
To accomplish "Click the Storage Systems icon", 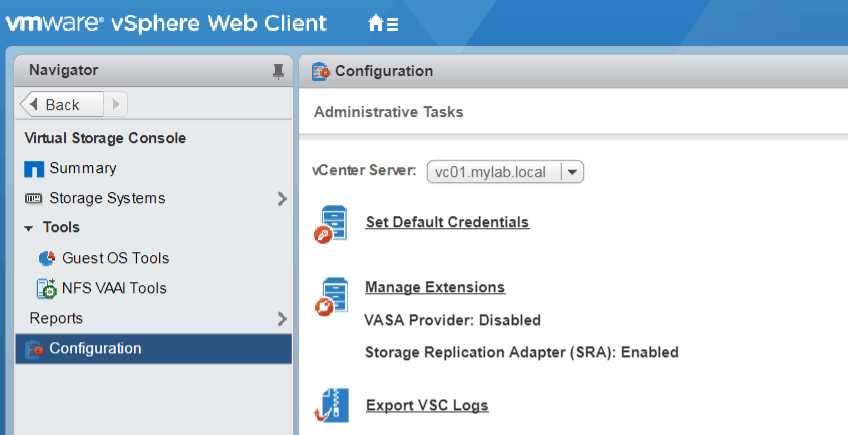I will tap(34, 199).
